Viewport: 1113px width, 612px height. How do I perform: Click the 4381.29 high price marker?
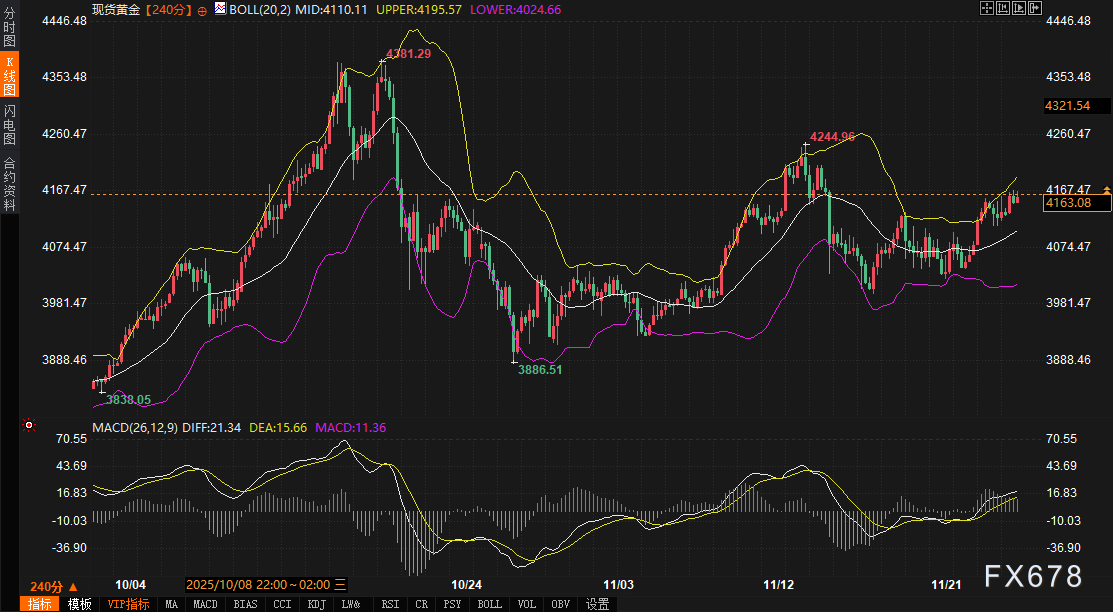[x=408, y=54]
